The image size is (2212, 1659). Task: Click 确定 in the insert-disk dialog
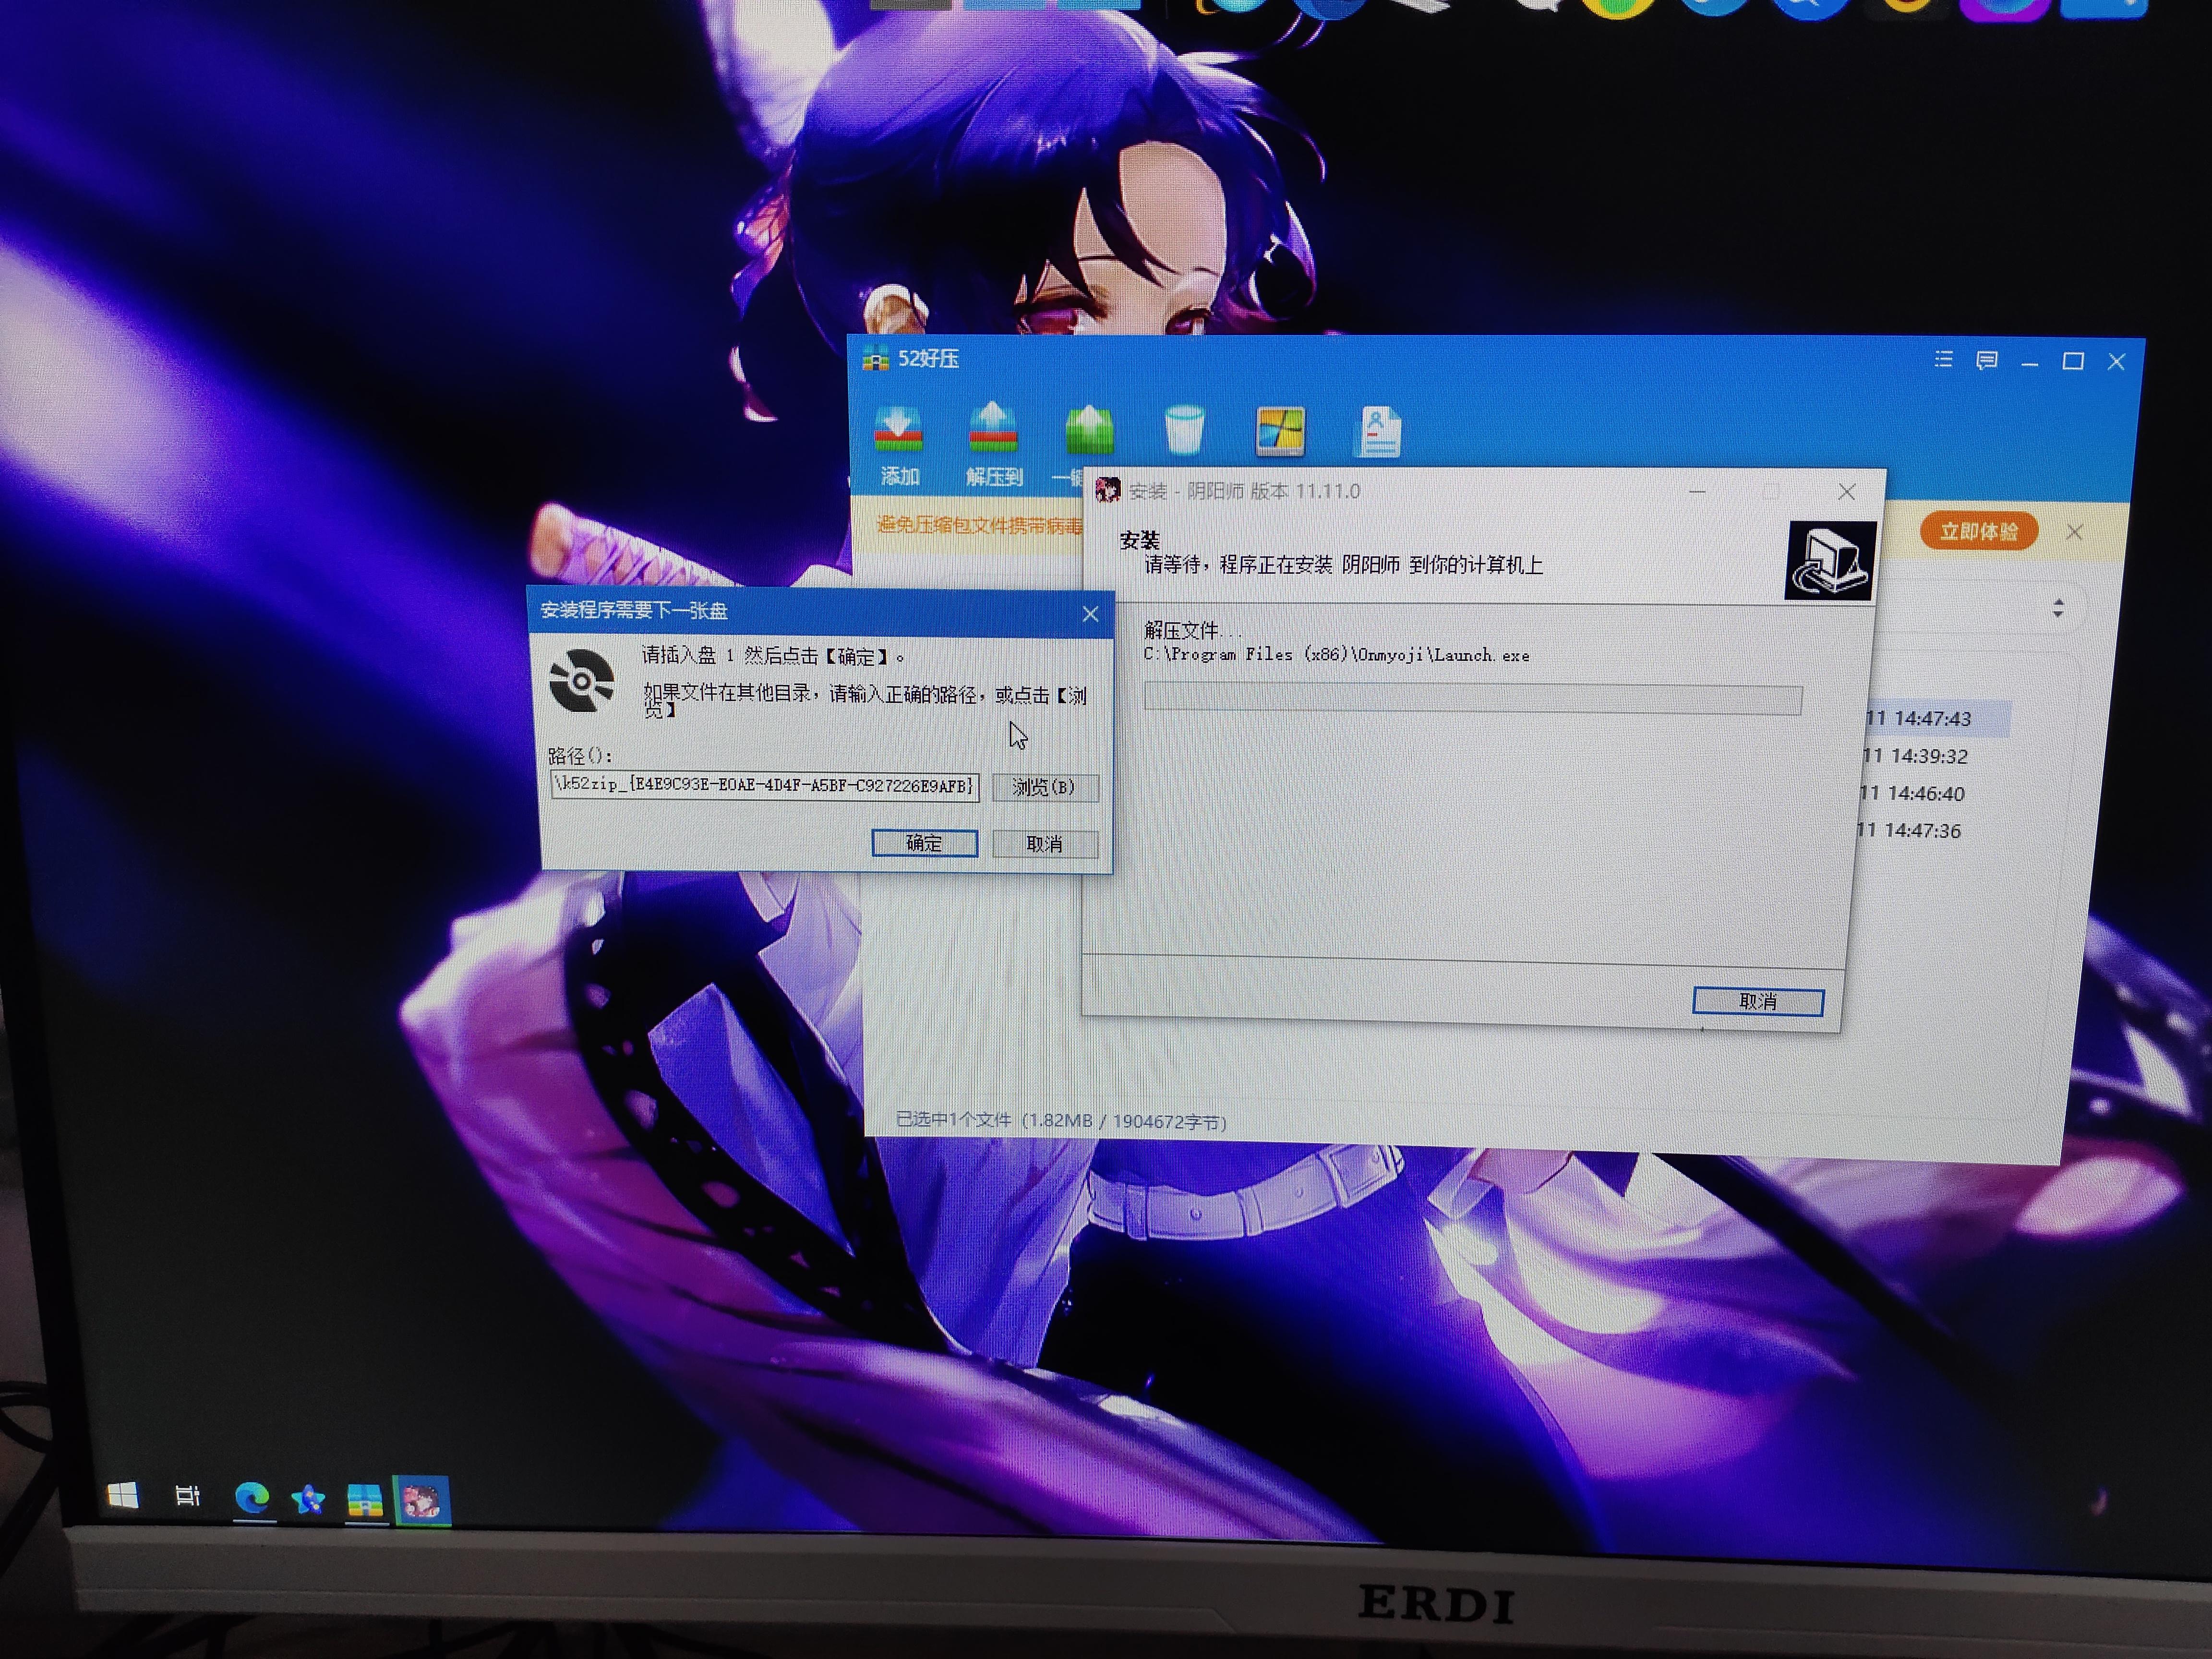[924, 843]
